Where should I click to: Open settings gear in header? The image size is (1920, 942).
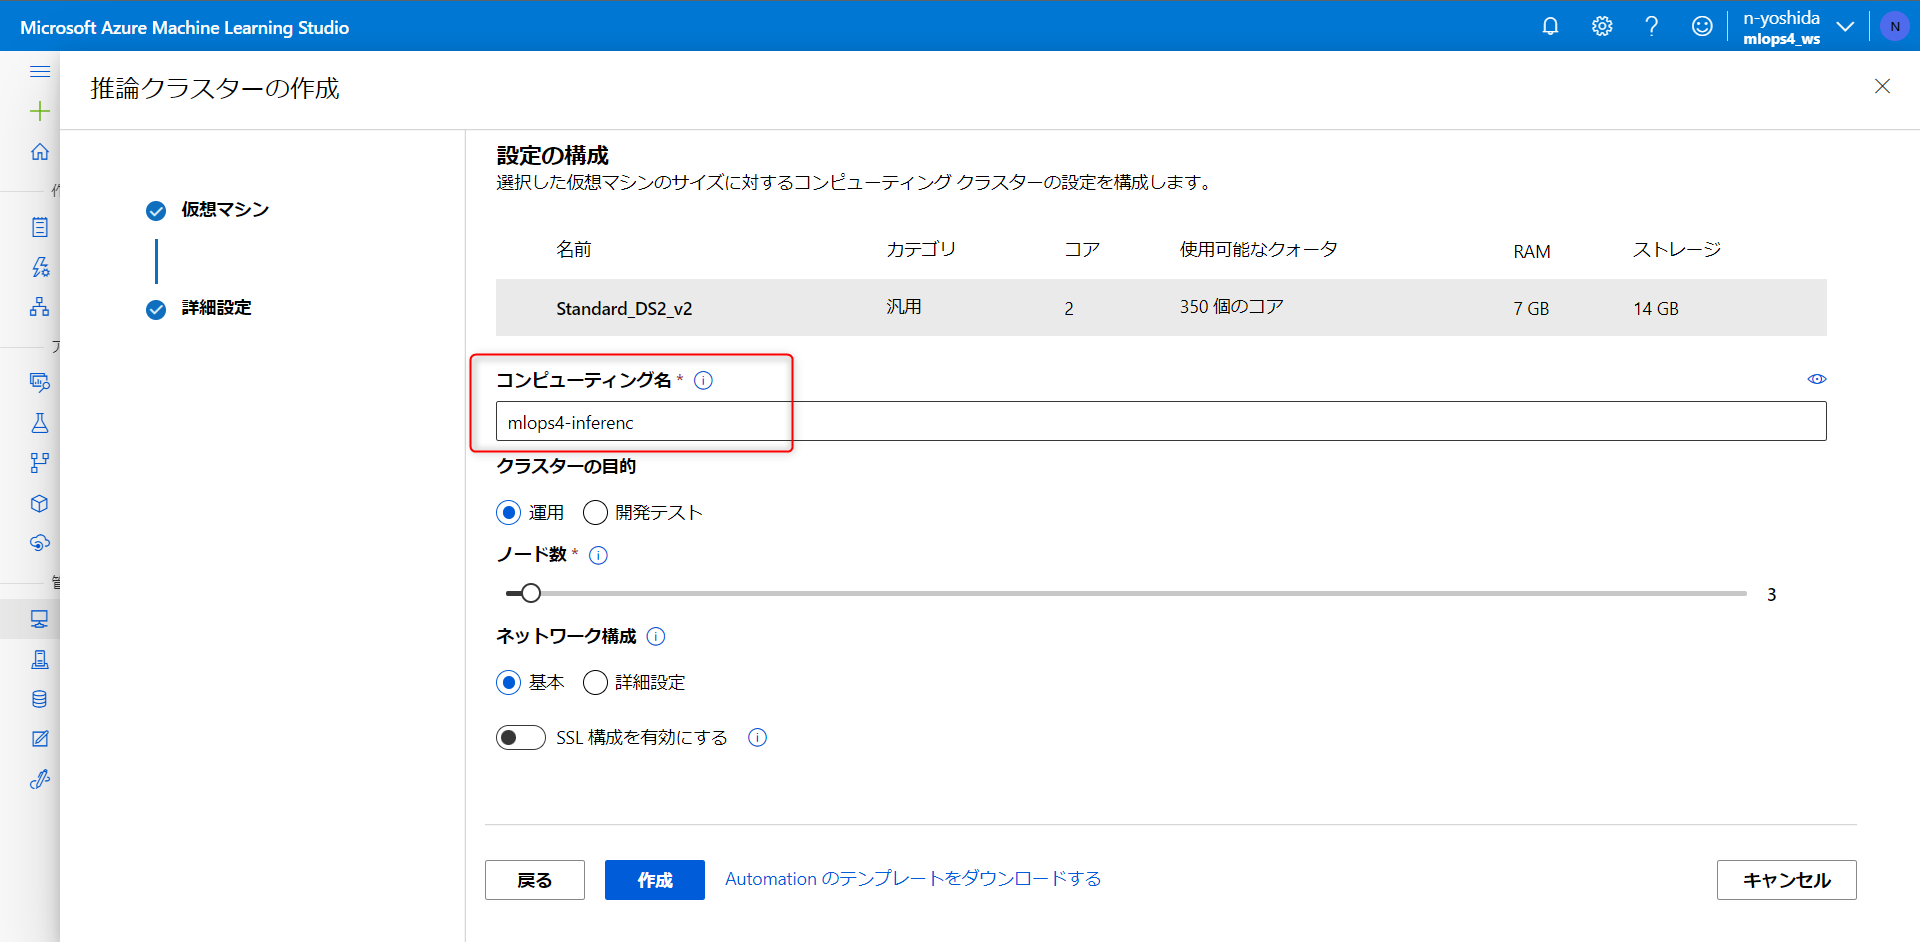(1602, 26)
